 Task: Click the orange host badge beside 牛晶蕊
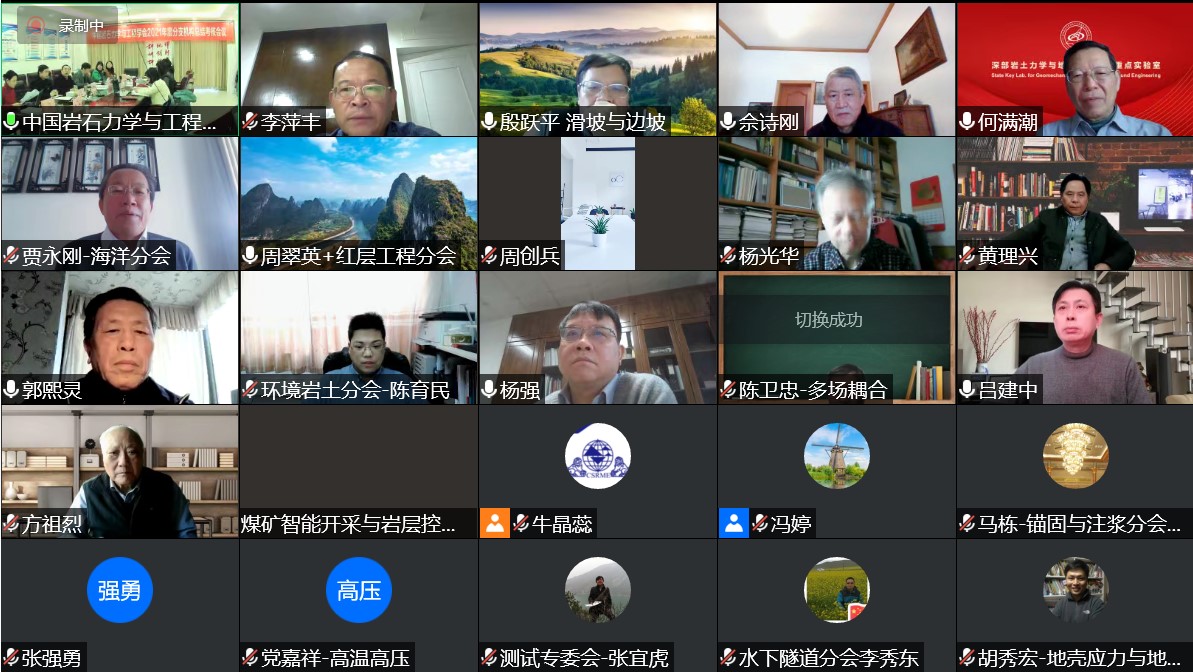coord(494,523)
